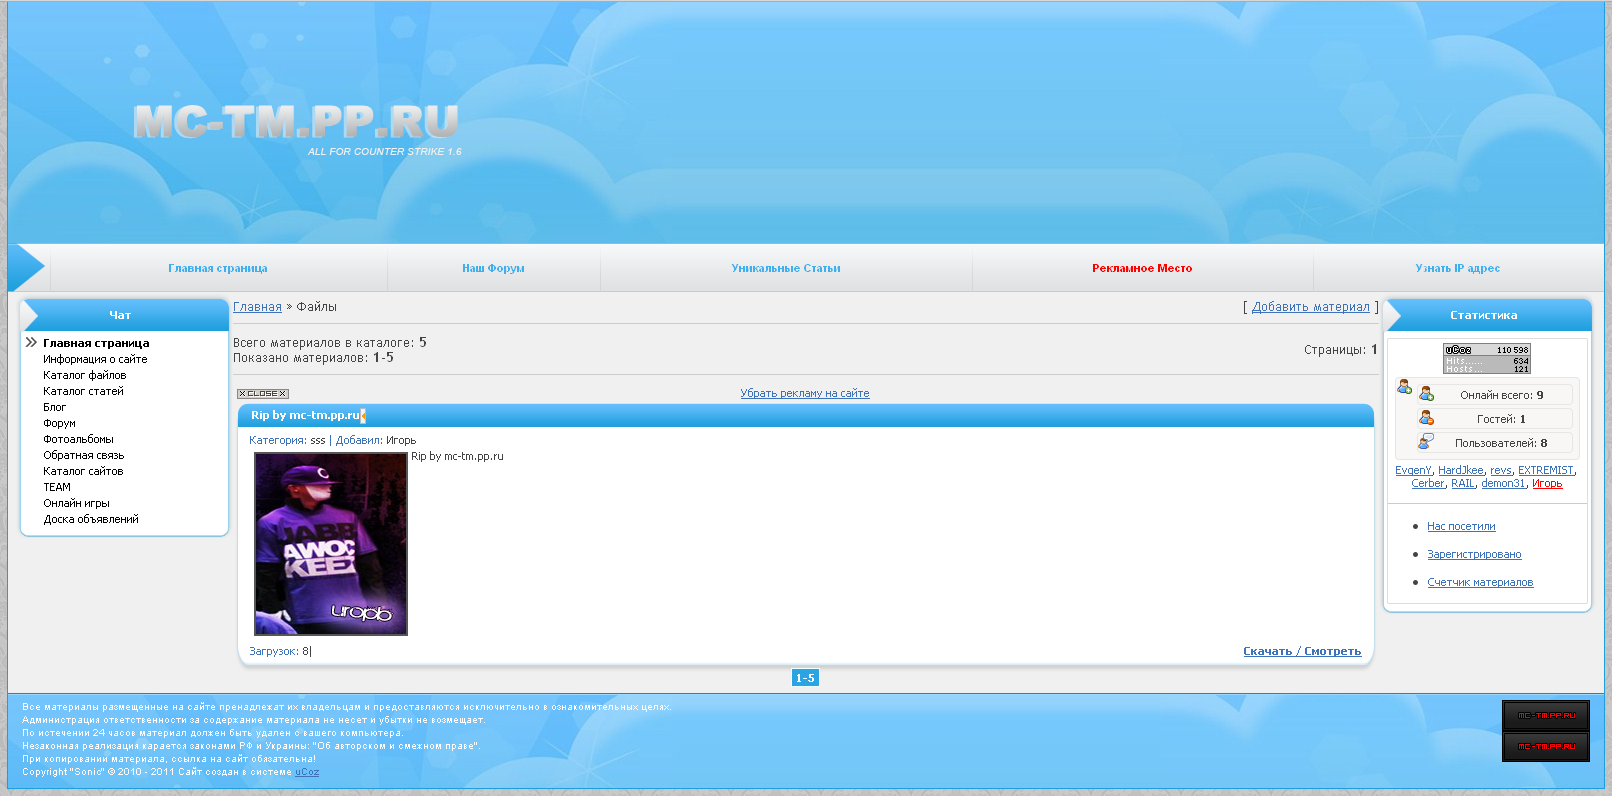Image resolution: width=1612 pixels, height=796 pixels.
Task: Open 'Наш Форум' in the top navigation
Action: [x=493, y=268]
